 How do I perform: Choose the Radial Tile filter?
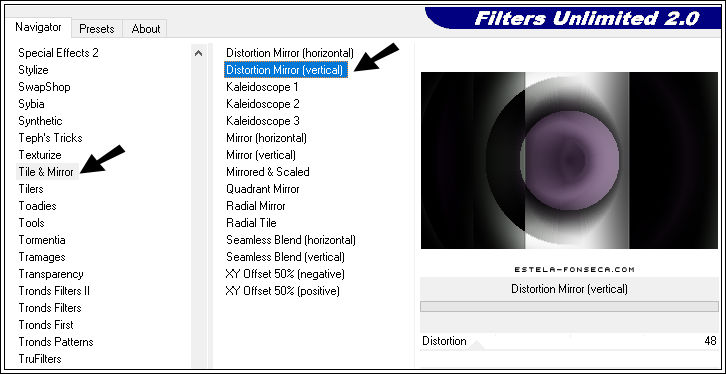click(251, 223)
